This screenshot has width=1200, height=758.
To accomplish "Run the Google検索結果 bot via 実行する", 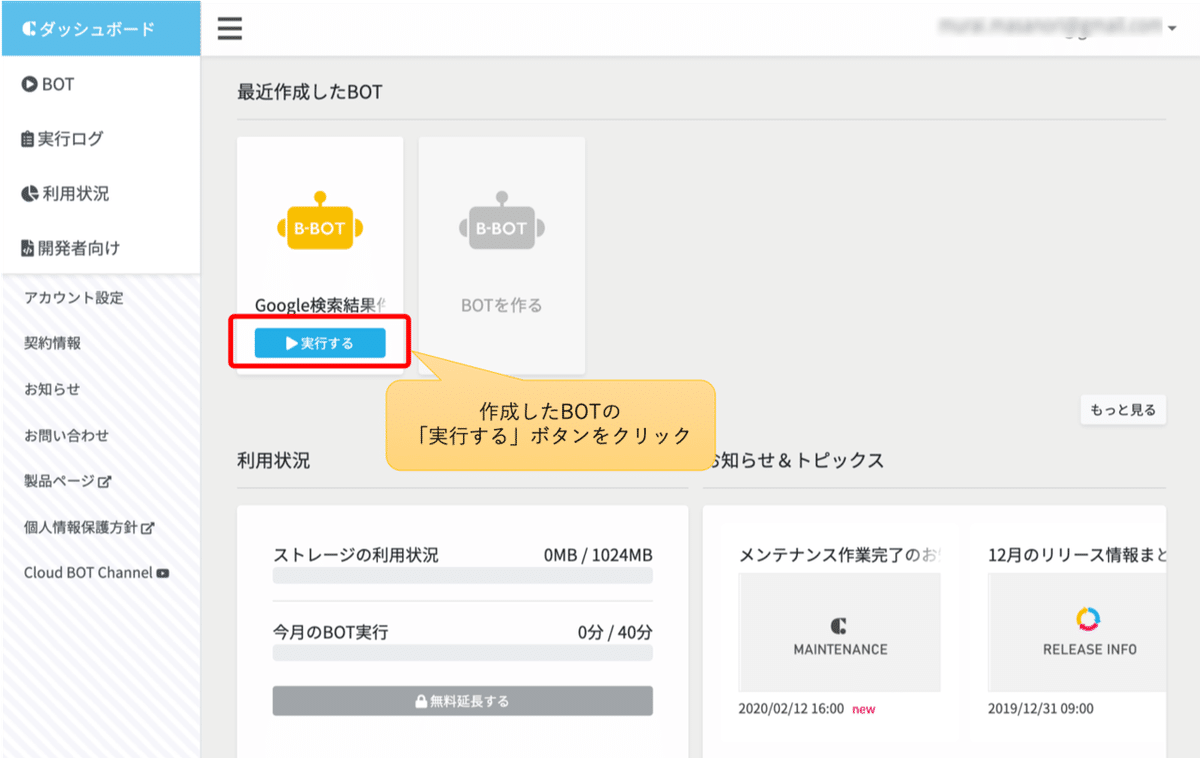I will tap(318, 342).
